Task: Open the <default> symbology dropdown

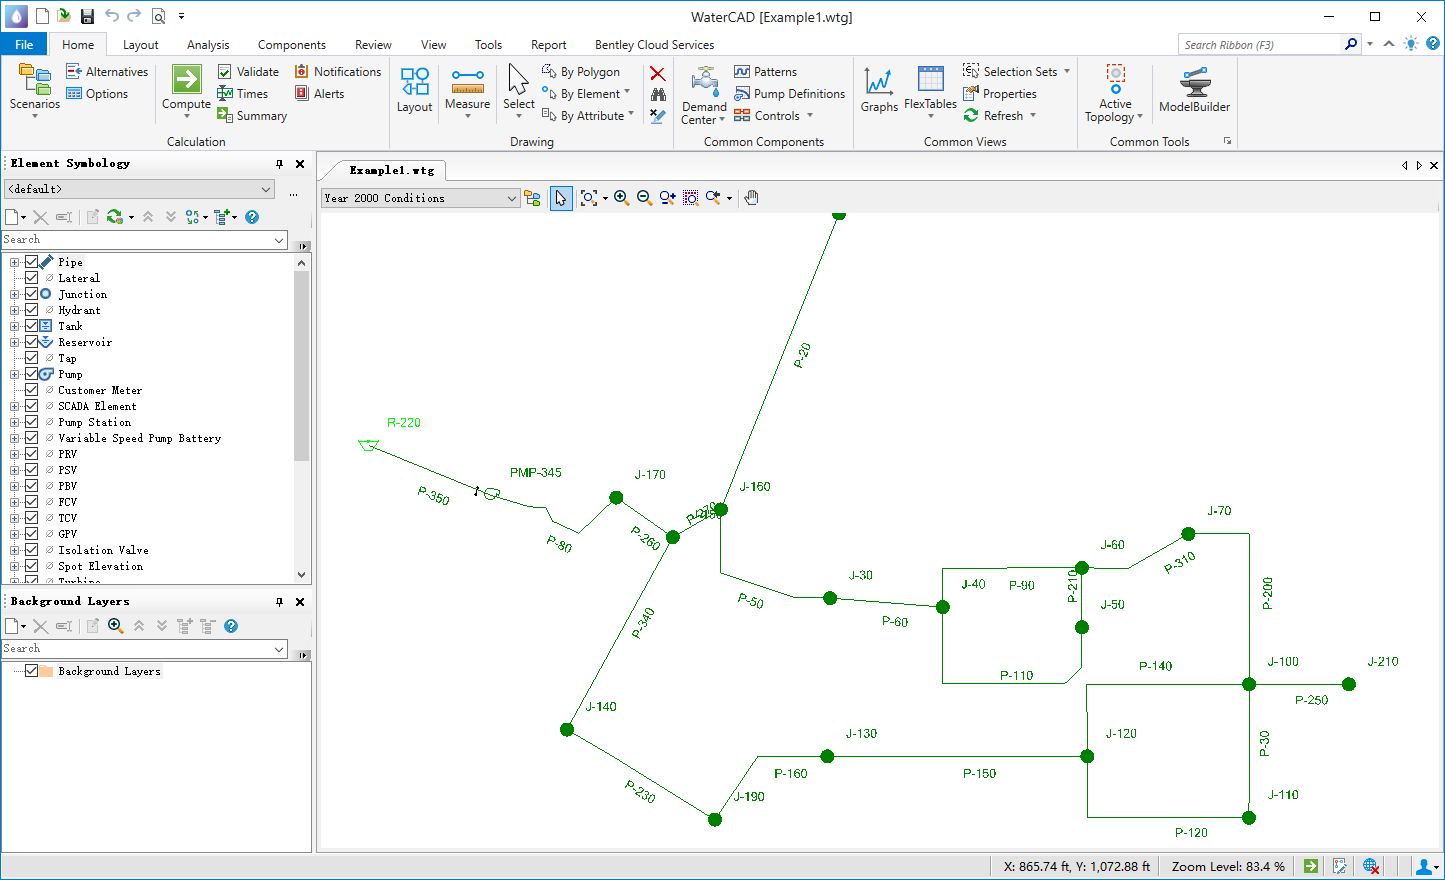Action: (139, 189)
